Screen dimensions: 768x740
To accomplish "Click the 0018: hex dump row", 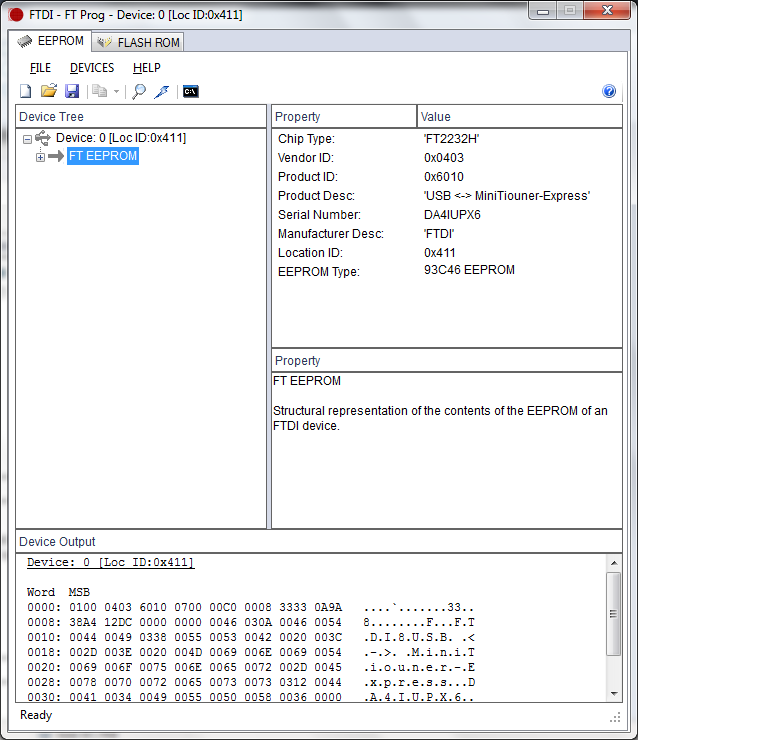I will click(x=250, y=652).
